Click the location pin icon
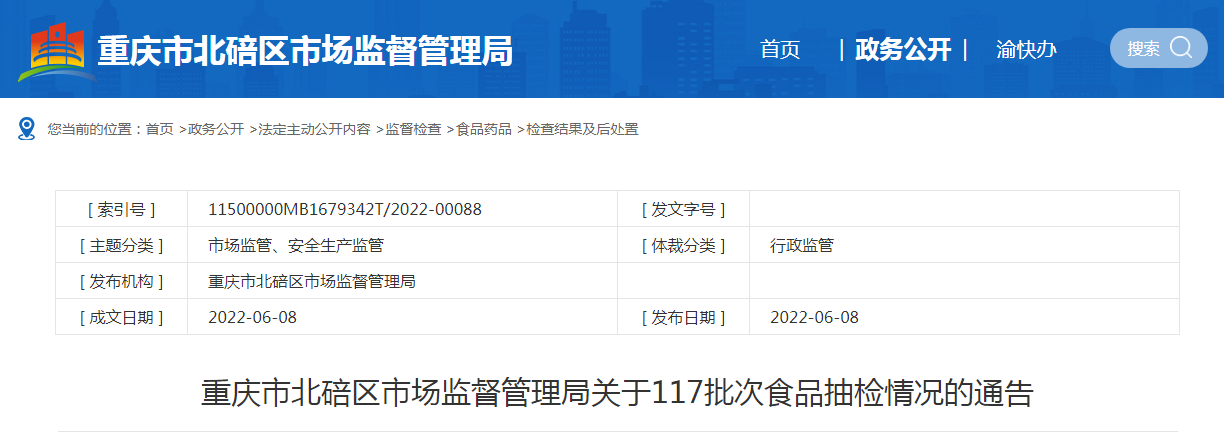 tap(28, 129)
